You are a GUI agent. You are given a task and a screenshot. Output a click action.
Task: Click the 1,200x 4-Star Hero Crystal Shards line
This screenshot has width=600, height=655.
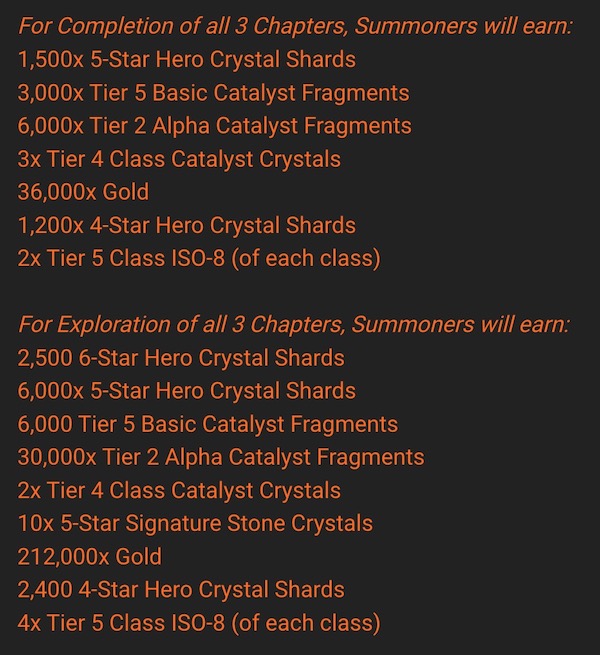pos(186,225)
